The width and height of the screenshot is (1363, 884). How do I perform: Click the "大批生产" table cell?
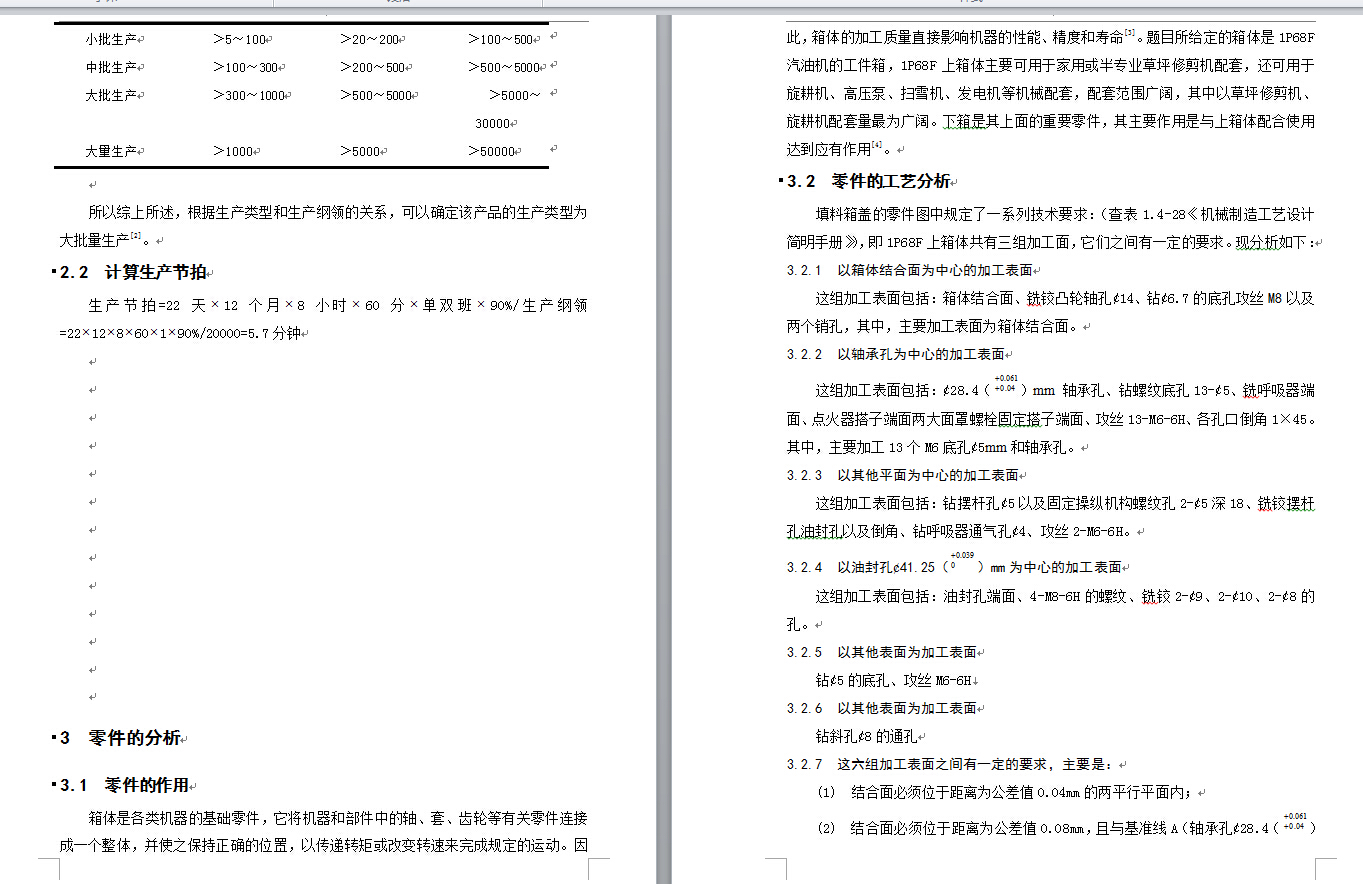click(x=111, y=96)
